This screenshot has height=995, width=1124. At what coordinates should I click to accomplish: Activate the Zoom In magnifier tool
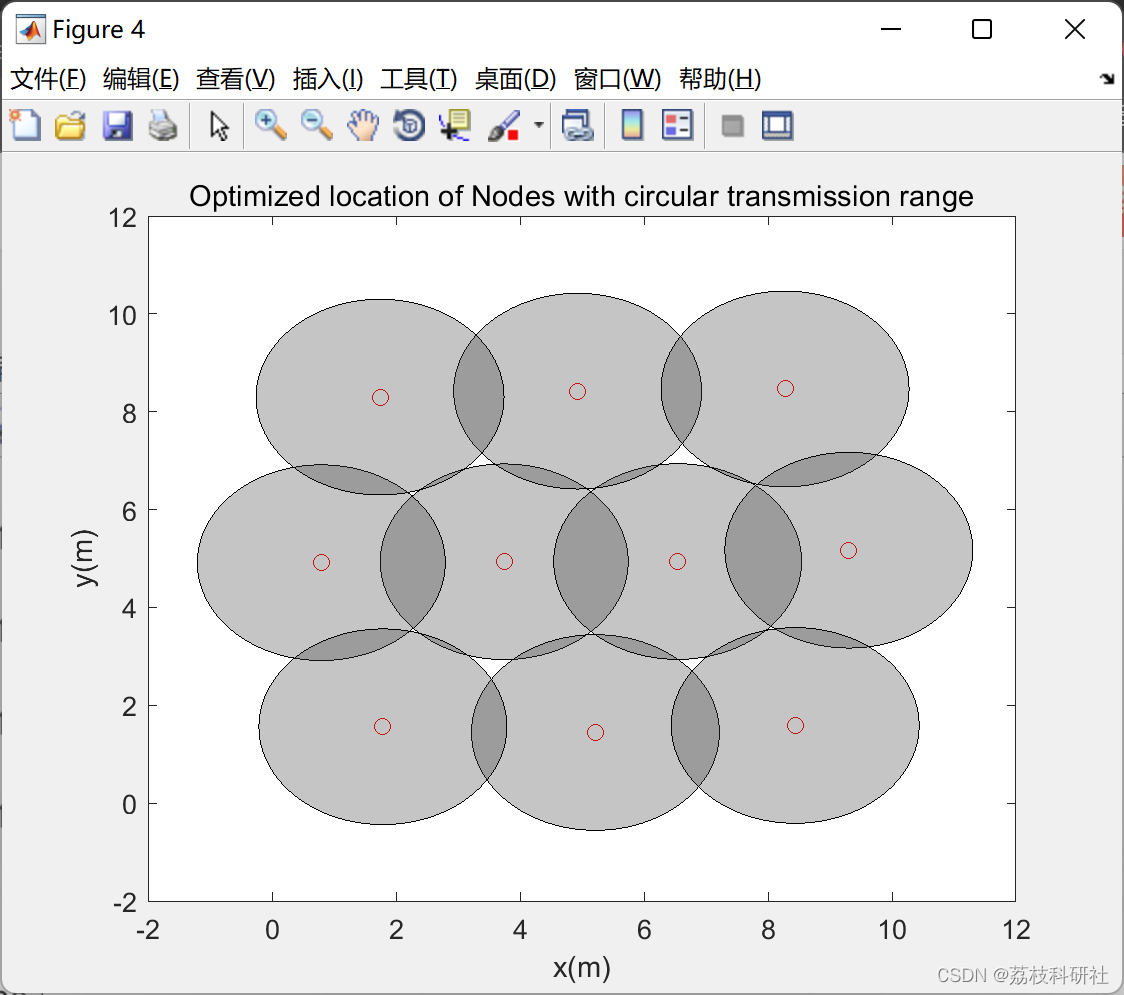(270, 125)
